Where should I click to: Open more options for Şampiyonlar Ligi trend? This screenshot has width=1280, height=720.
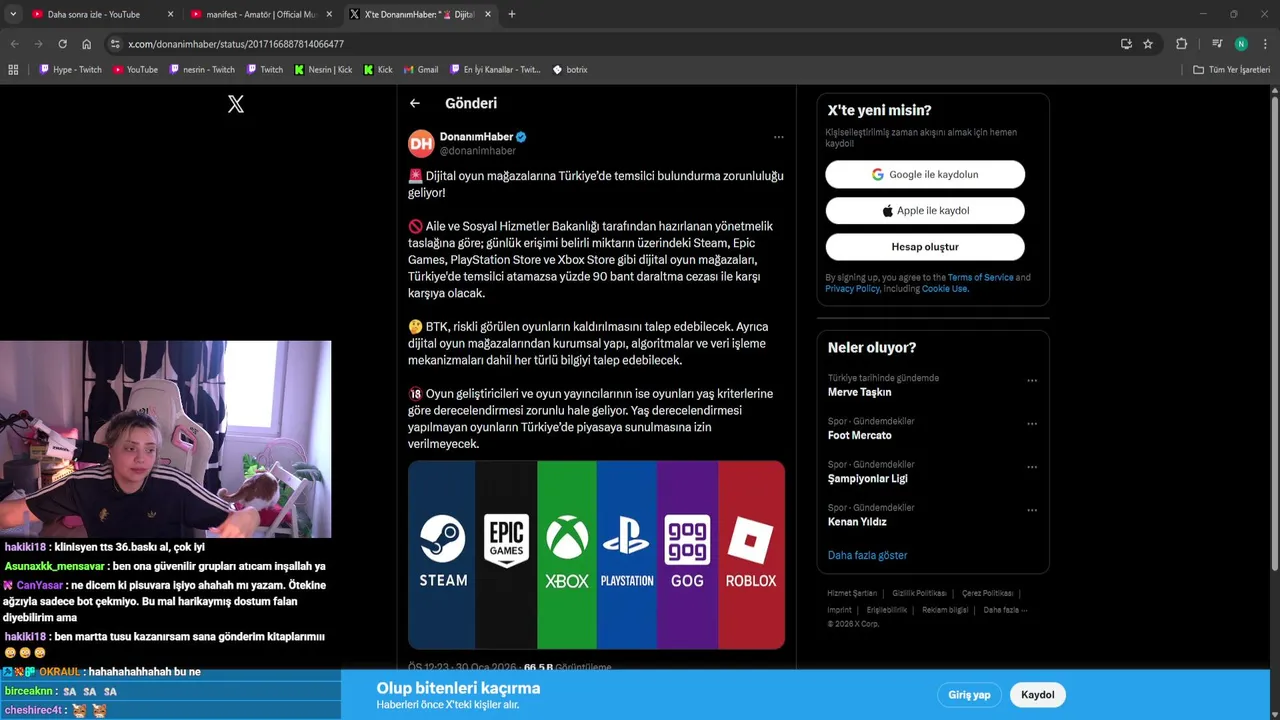(1032, 467)
